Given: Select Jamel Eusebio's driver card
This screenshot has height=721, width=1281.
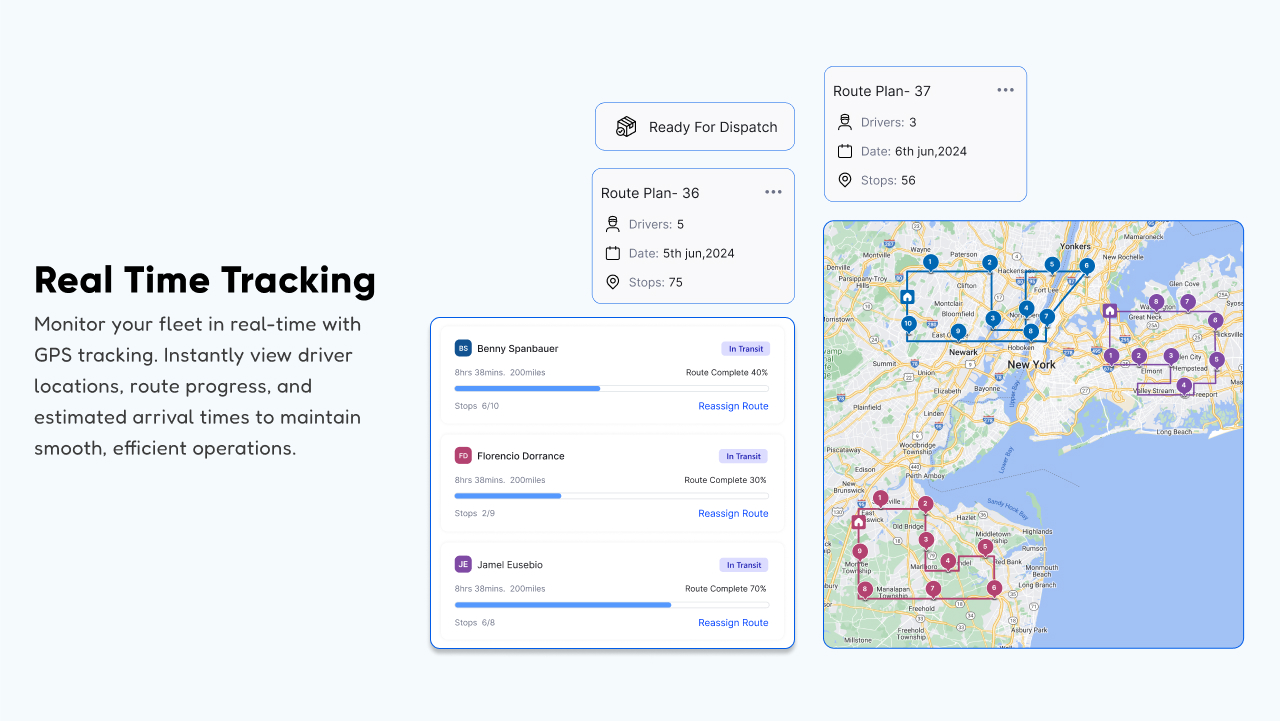Looking at the screenshot, I should tap(612, 592).
